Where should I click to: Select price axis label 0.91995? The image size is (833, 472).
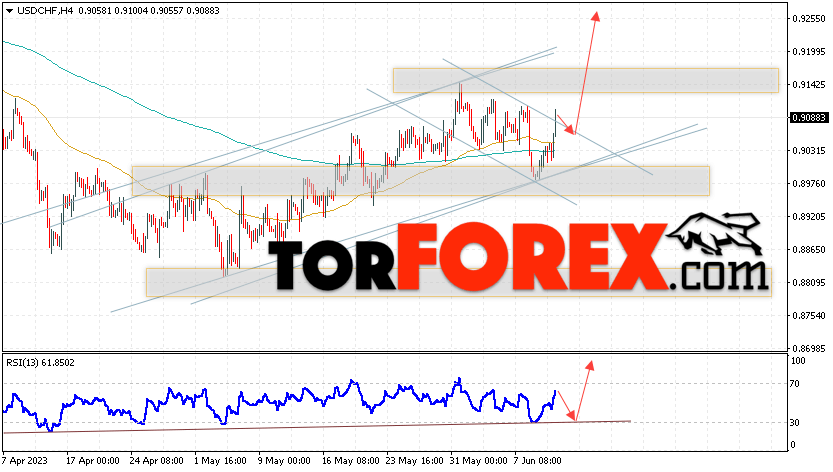[x=809, y=52]
